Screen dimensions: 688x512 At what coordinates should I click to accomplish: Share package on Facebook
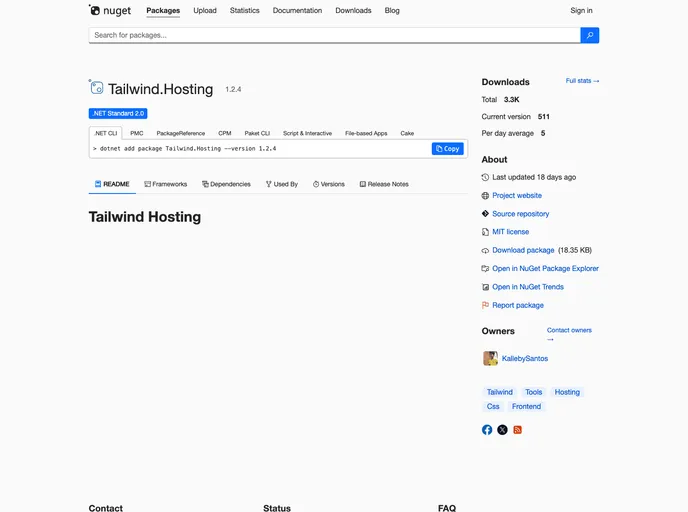[x=487, y=430]
